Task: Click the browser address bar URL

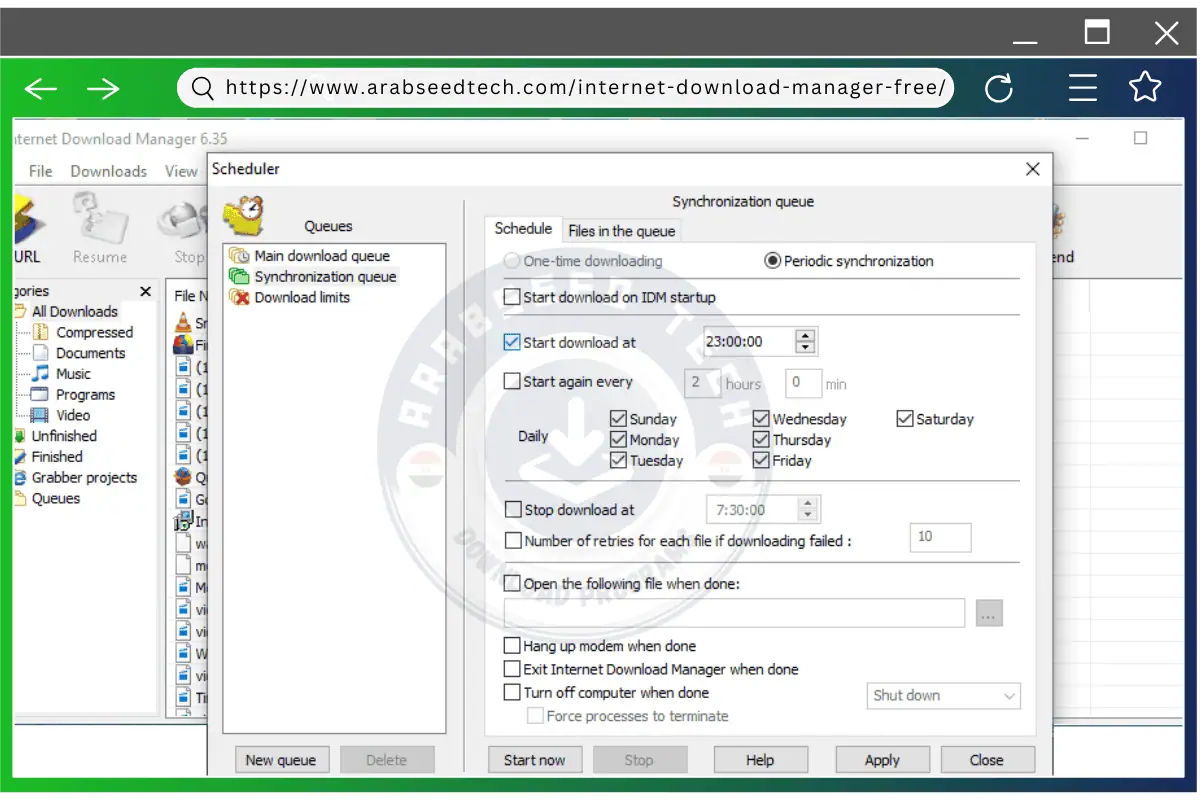Action: click(585, 88)
